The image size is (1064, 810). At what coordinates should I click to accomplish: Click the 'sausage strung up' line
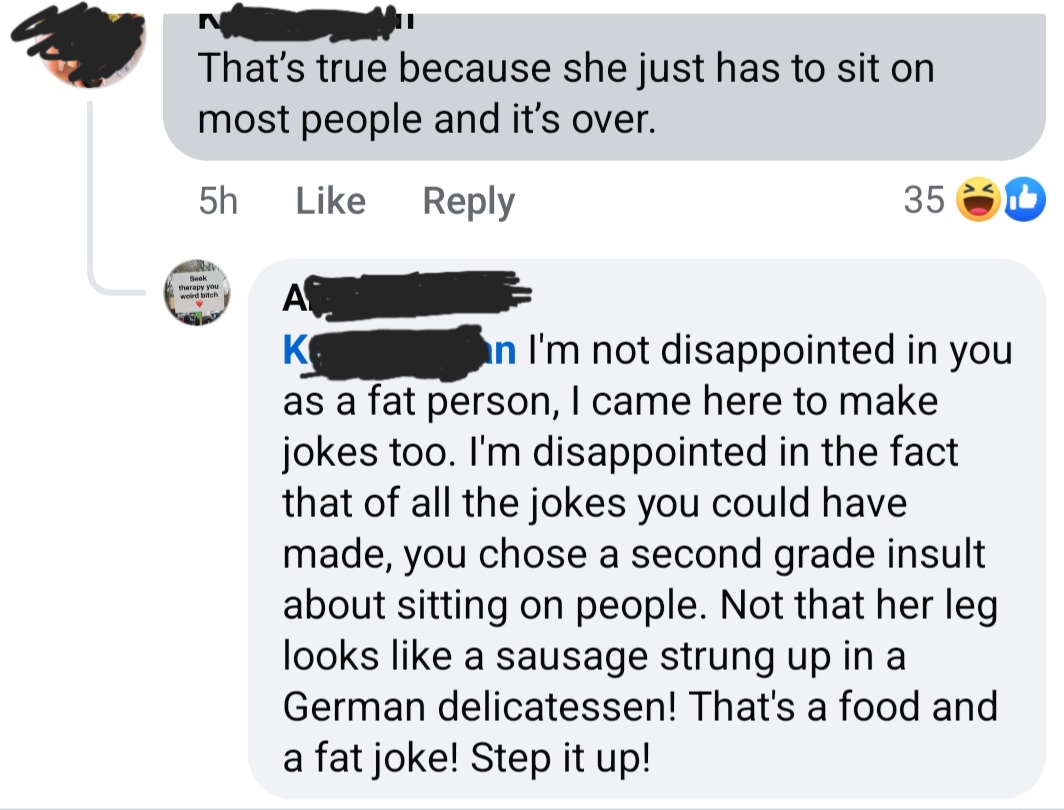coord(594,657)
